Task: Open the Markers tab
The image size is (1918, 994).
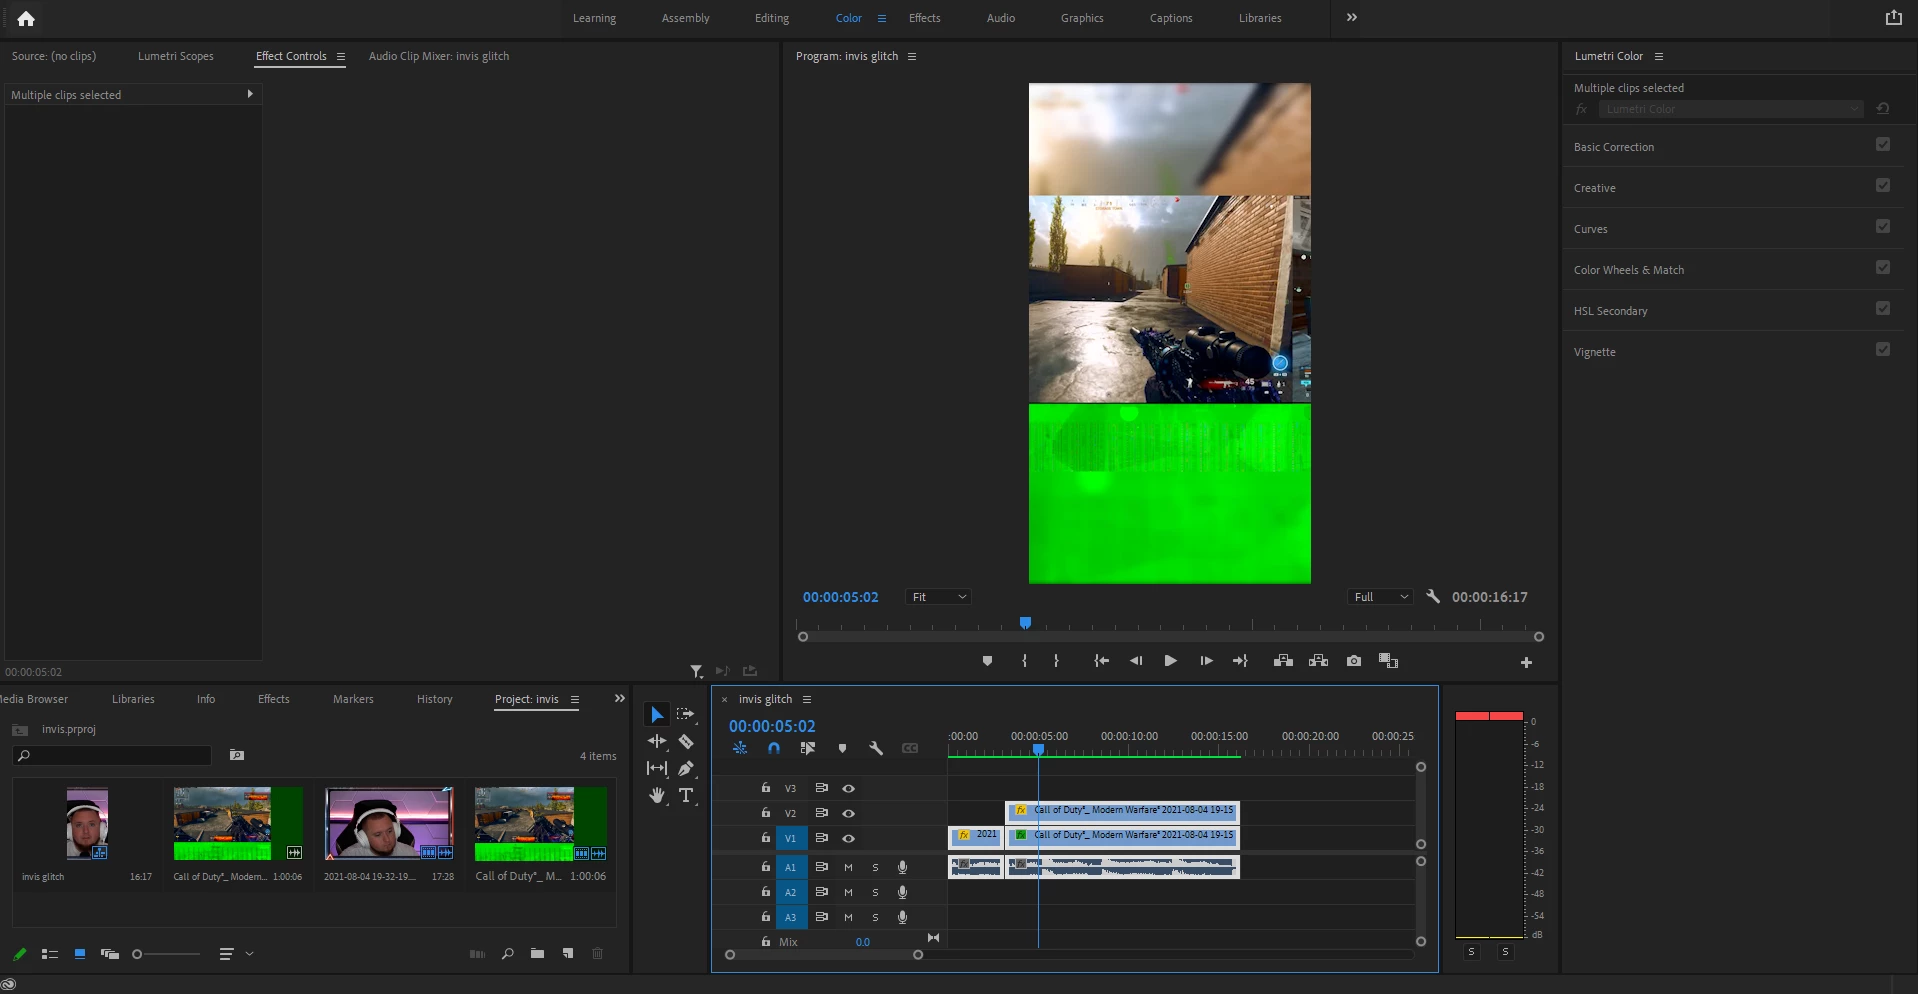Action: 353,699
